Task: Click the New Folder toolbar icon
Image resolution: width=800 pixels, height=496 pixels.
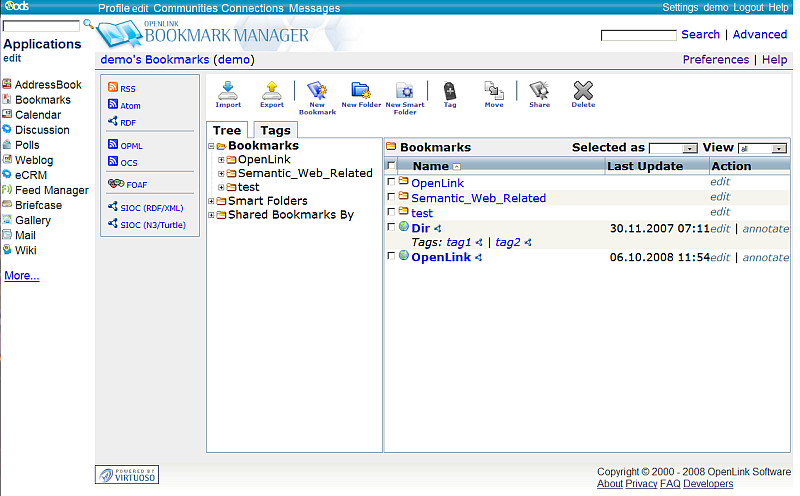Action: (361, 93)
